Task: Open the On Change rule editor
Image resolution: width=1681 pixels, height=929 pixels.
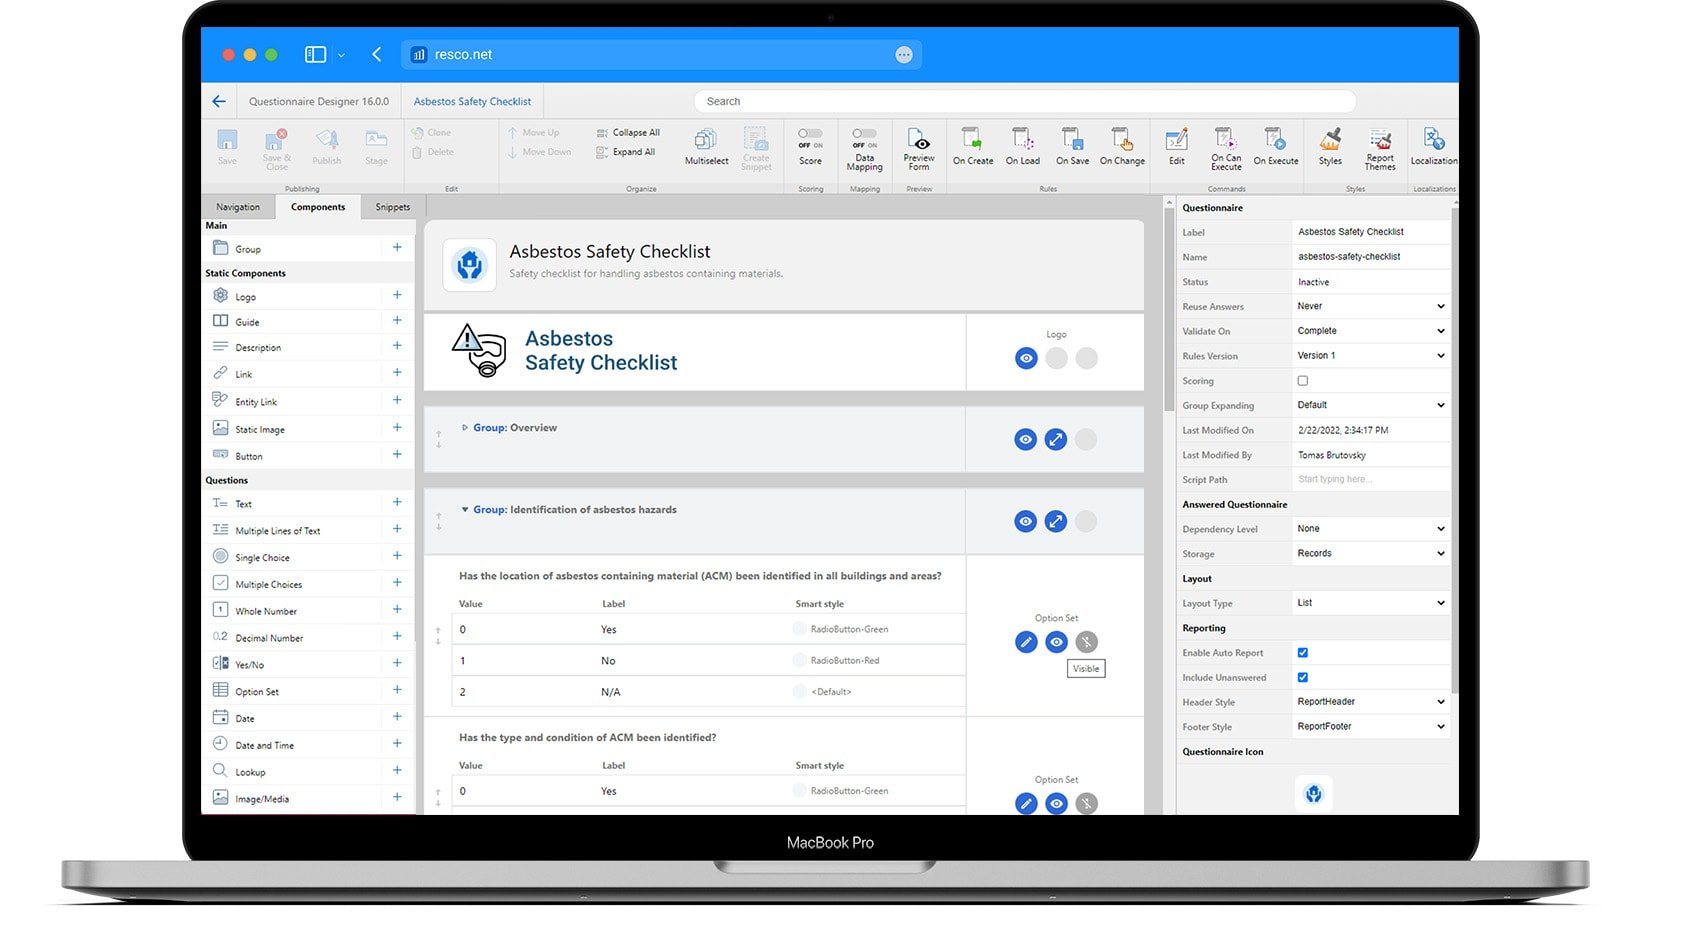Action: (1122, 145)
